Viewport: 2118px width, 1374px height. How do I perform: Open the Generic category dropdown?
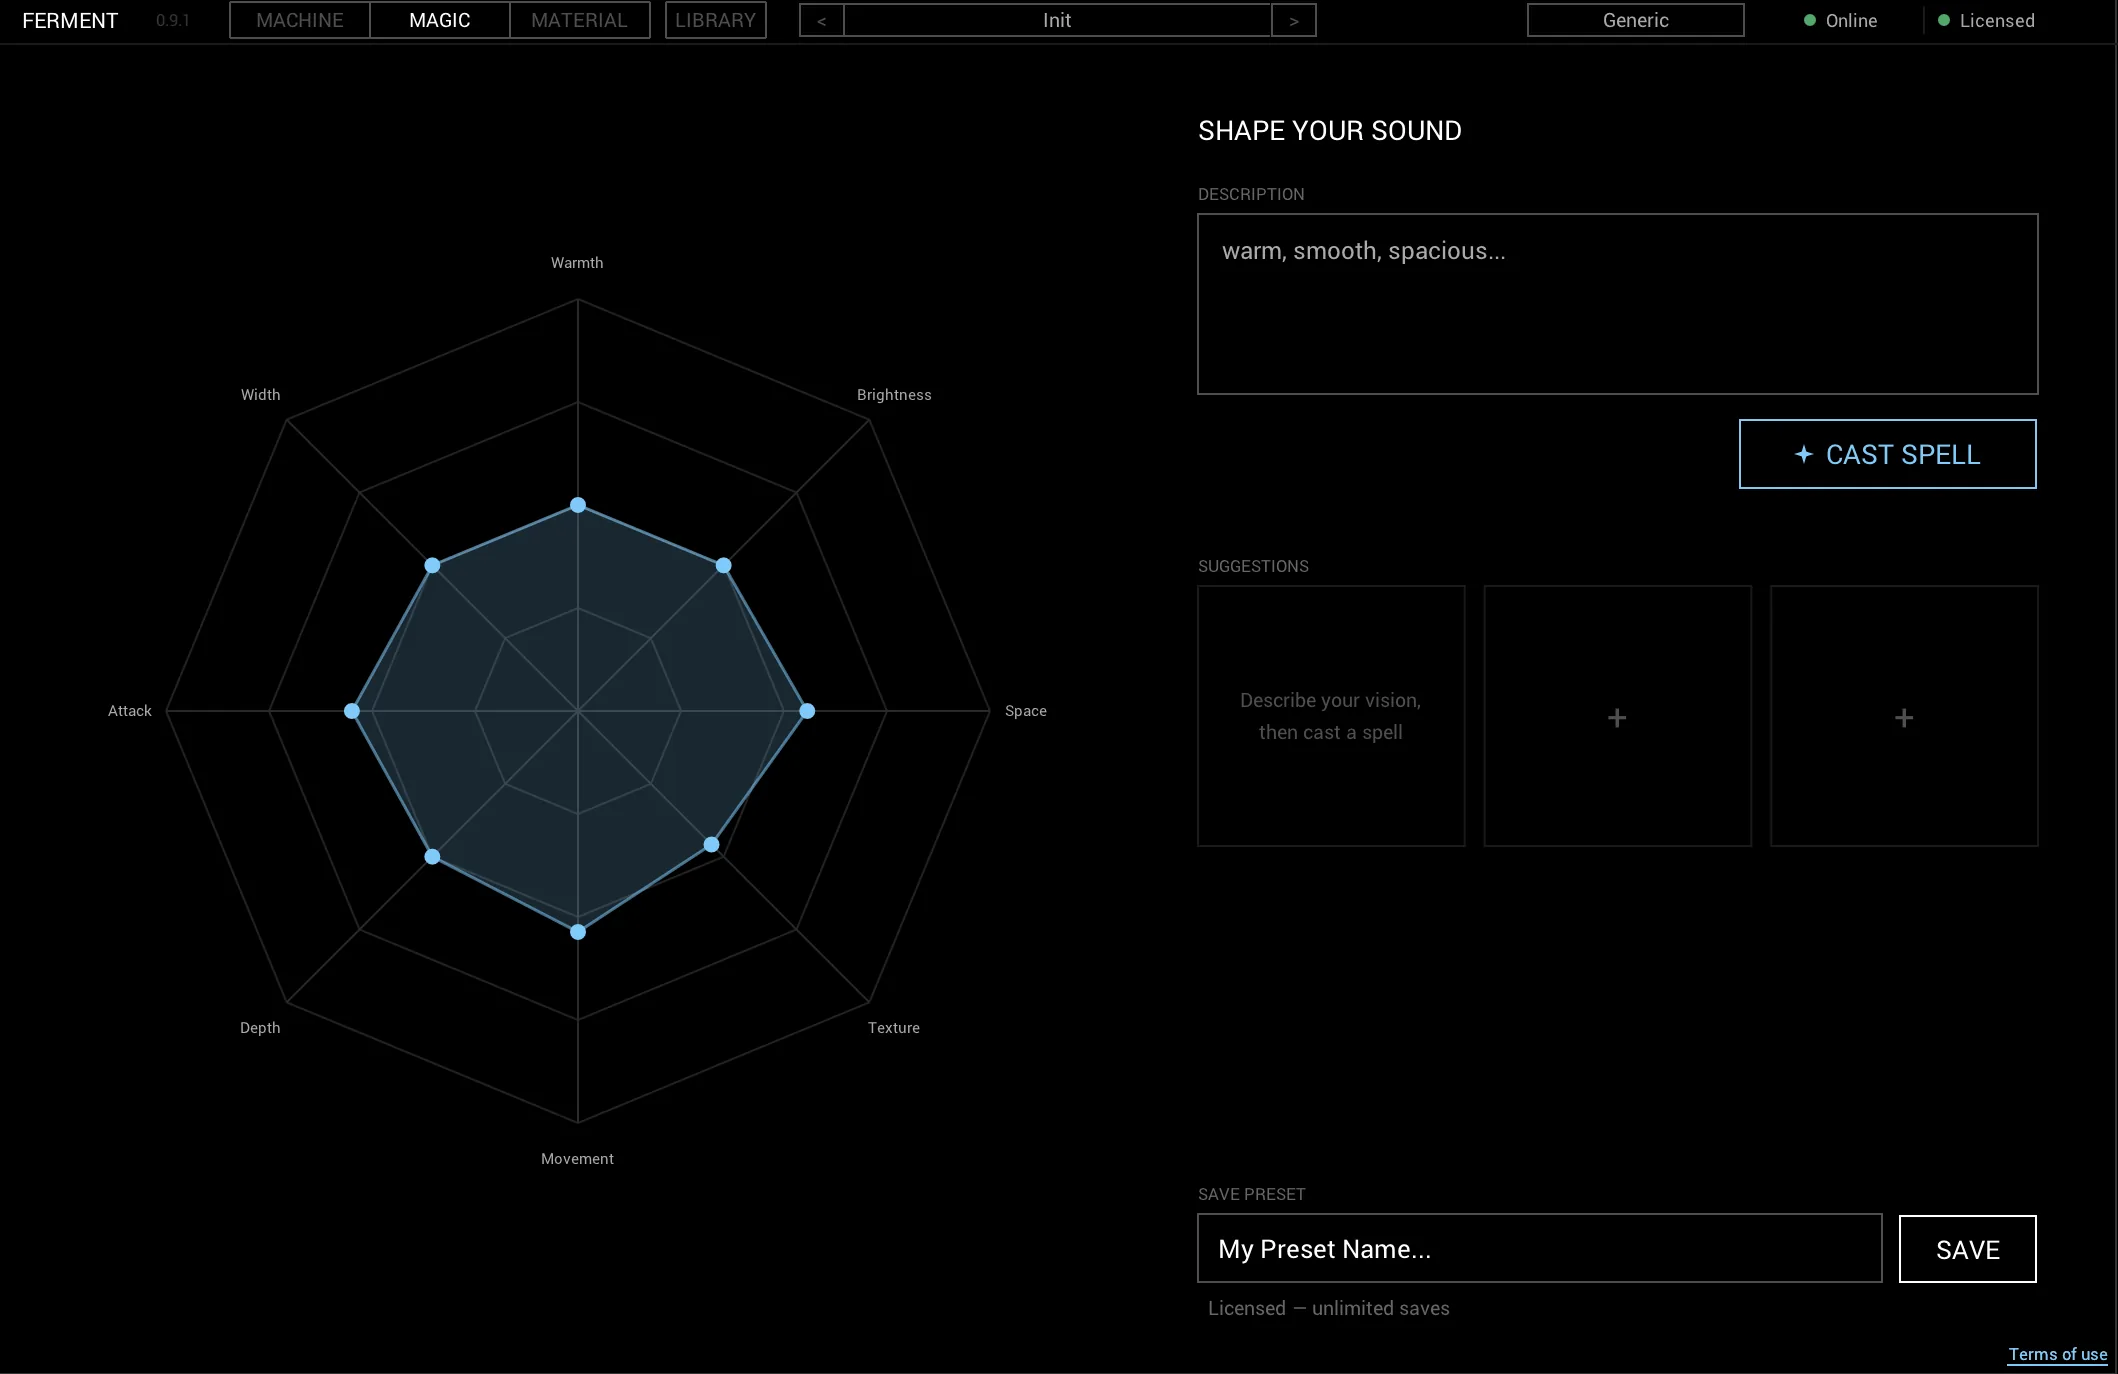[x=1635, y=20]
